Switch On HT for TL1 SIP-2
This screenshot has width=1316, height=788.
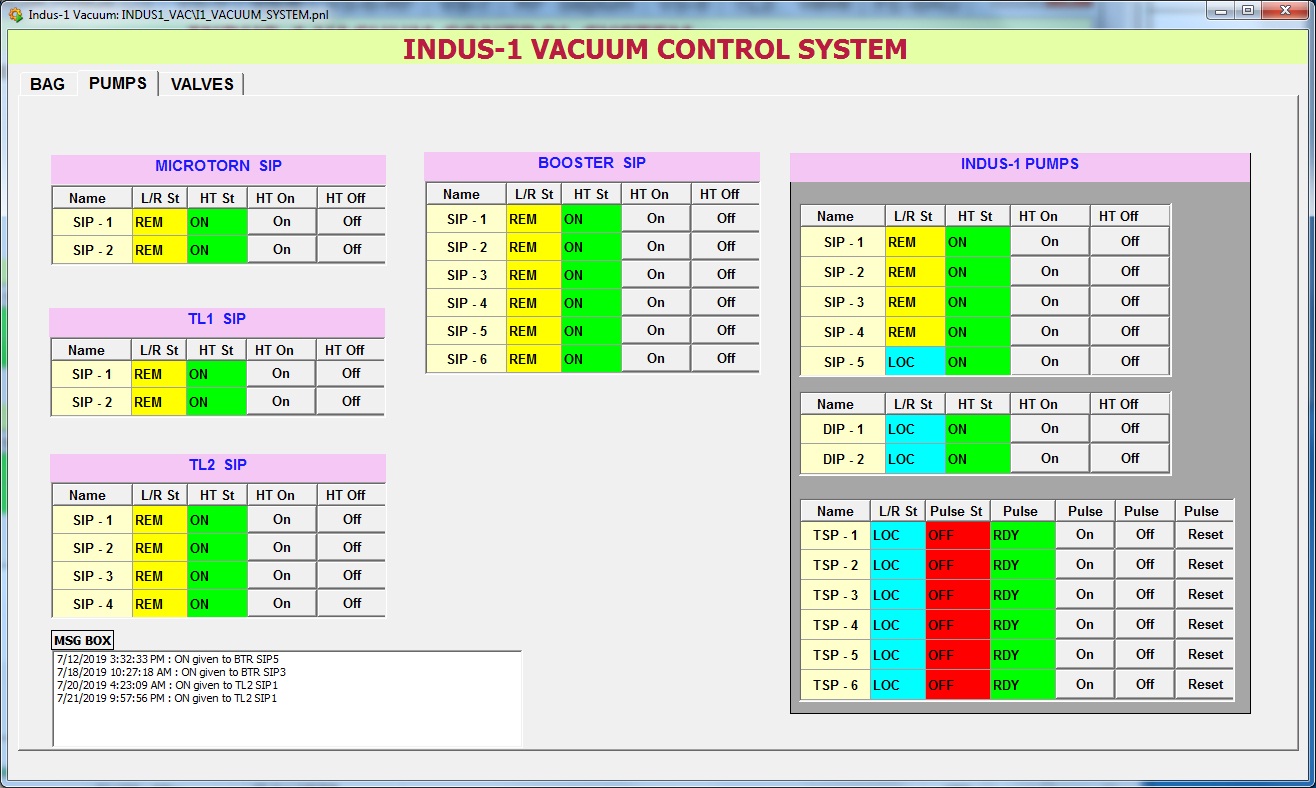[x=281, y=401]
